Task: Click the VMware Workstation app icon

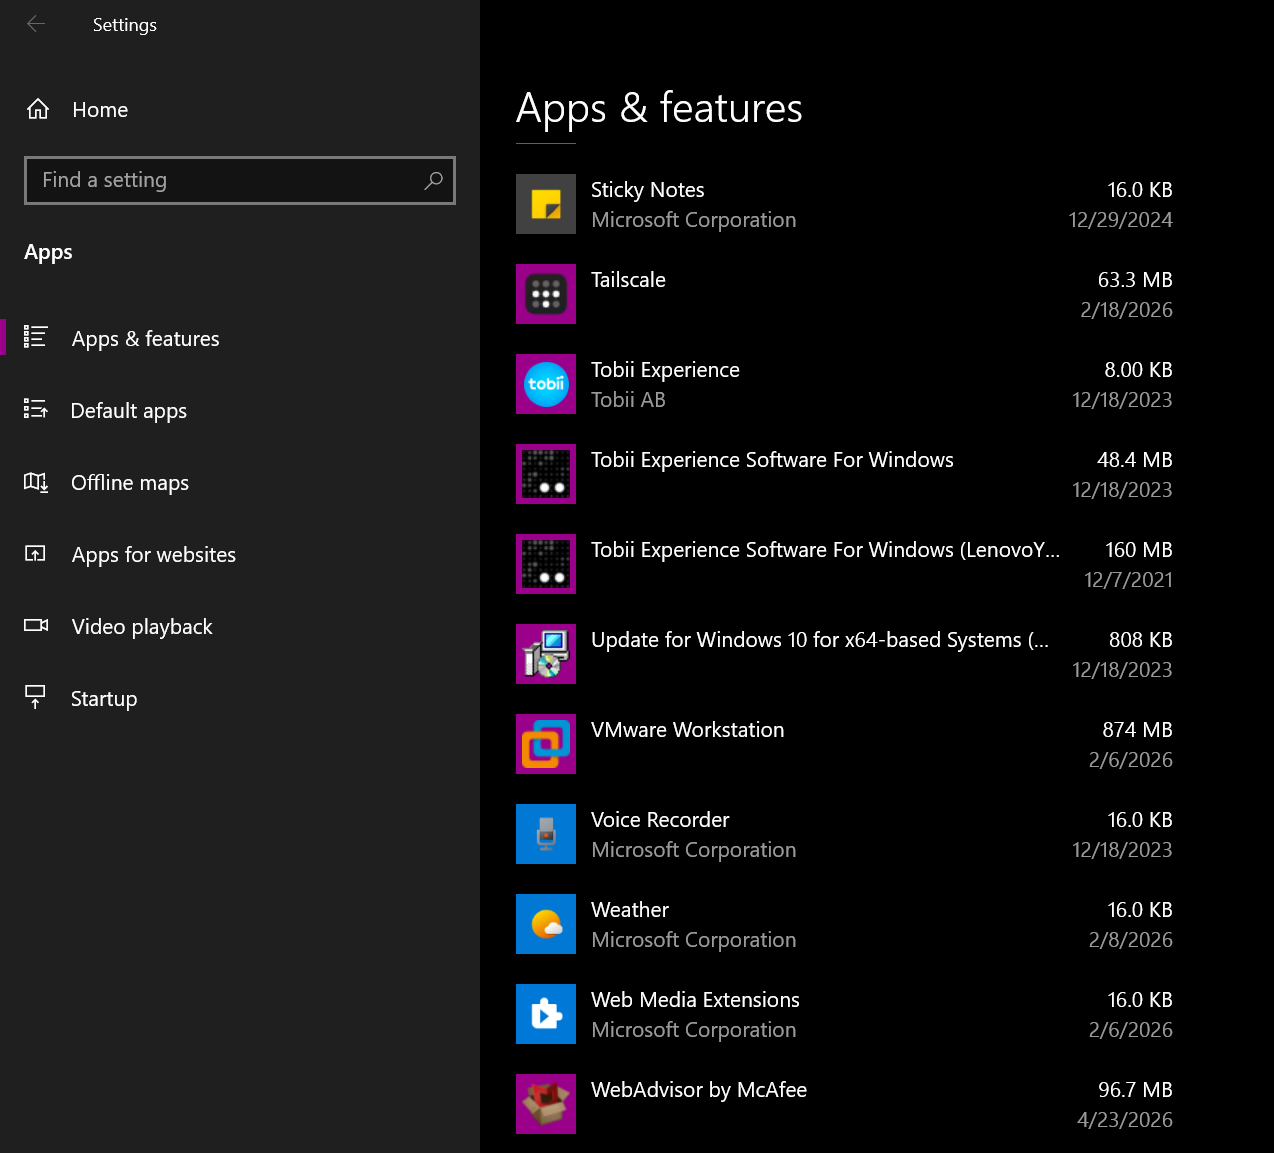Action: pos(545,744)
